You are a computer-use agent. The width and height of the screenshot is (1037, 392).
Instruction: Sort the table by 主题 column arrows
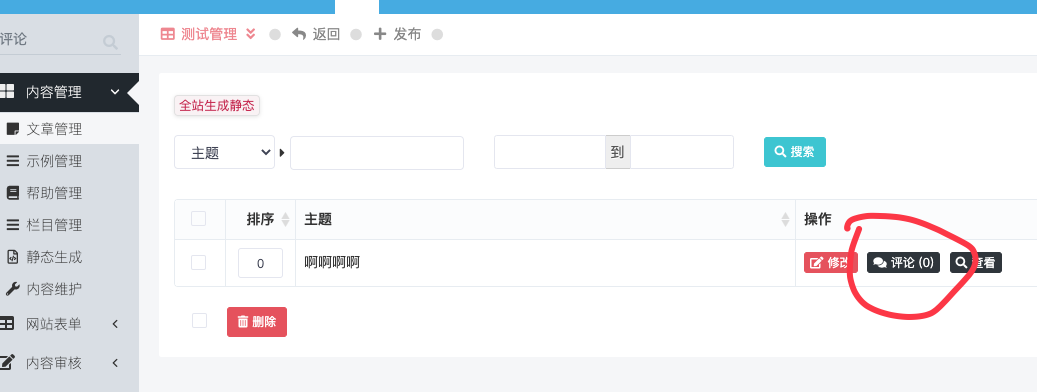785,219
